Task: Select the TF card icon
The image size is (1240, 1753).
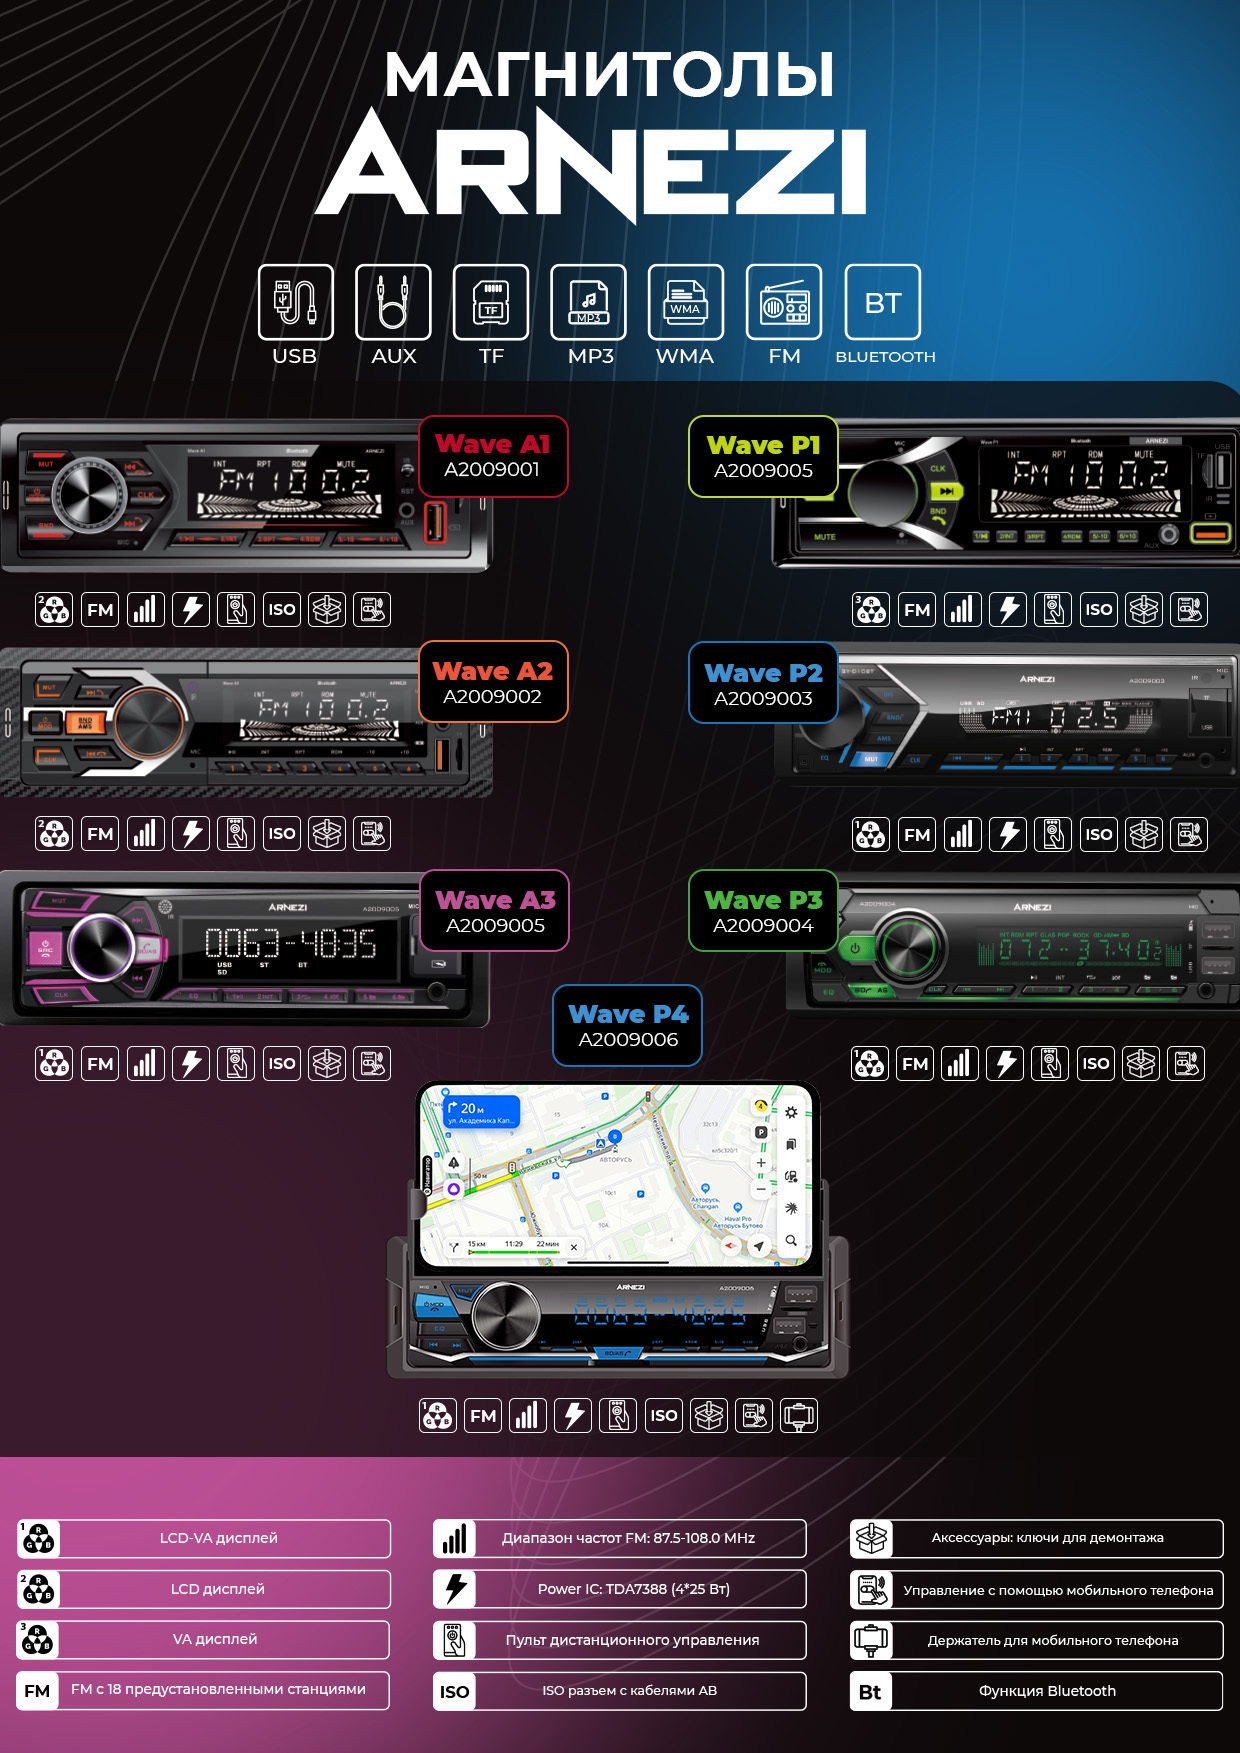Action: point(491,302)
